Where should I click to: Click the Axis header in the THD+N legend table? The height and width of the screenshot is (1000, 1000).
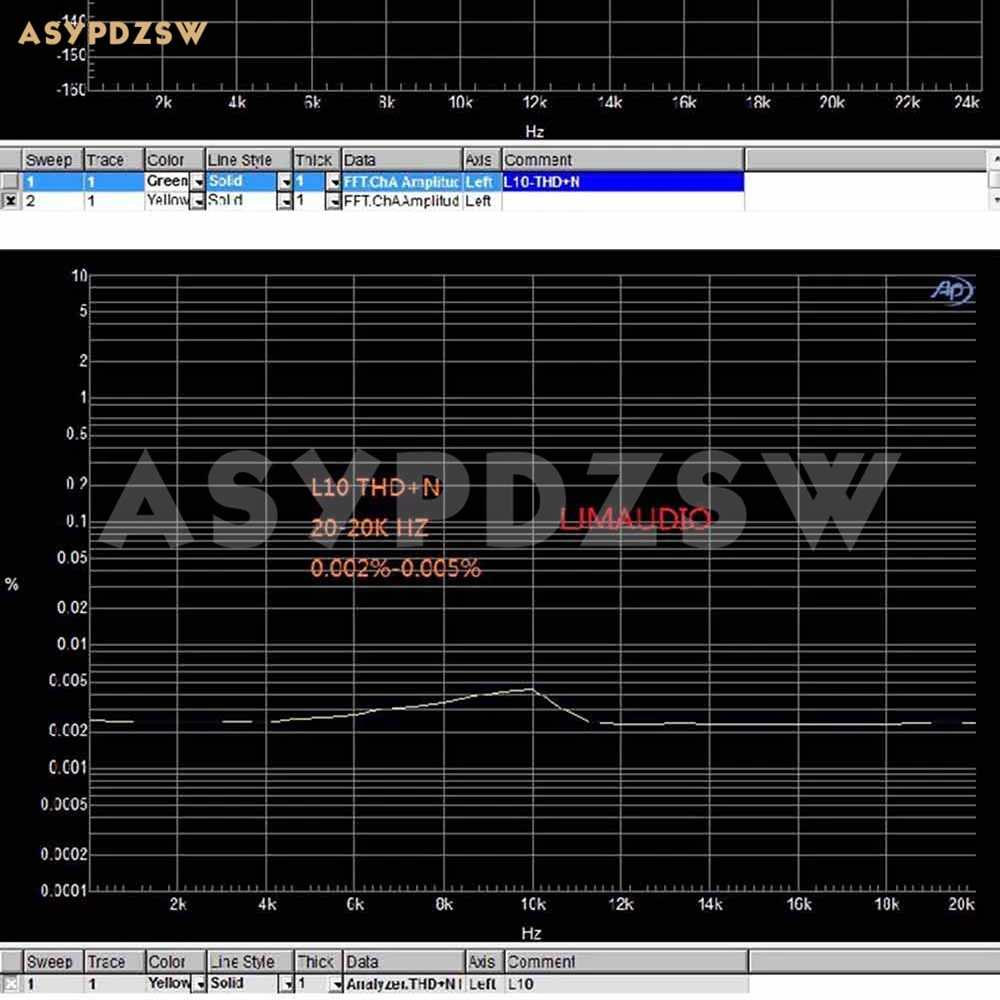tap(485, 962)
